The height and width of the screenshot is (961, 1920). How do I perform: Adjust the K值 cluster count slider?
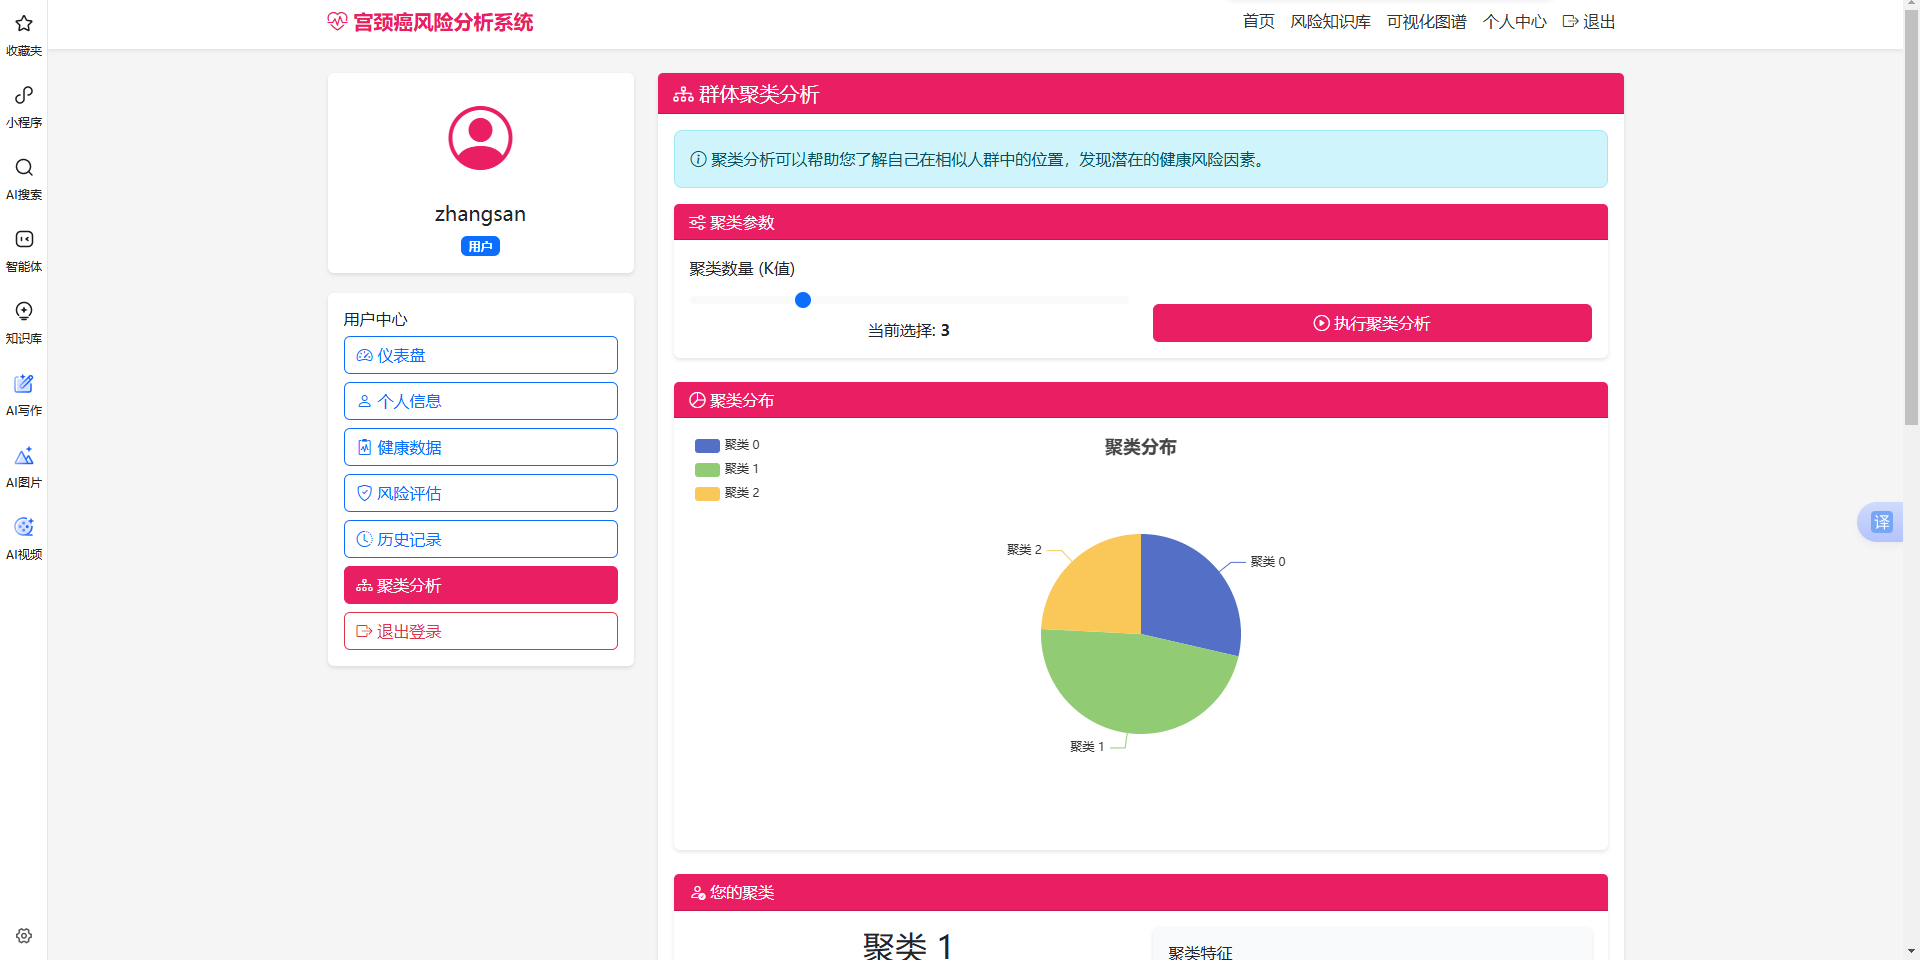(x=803, y=299)
